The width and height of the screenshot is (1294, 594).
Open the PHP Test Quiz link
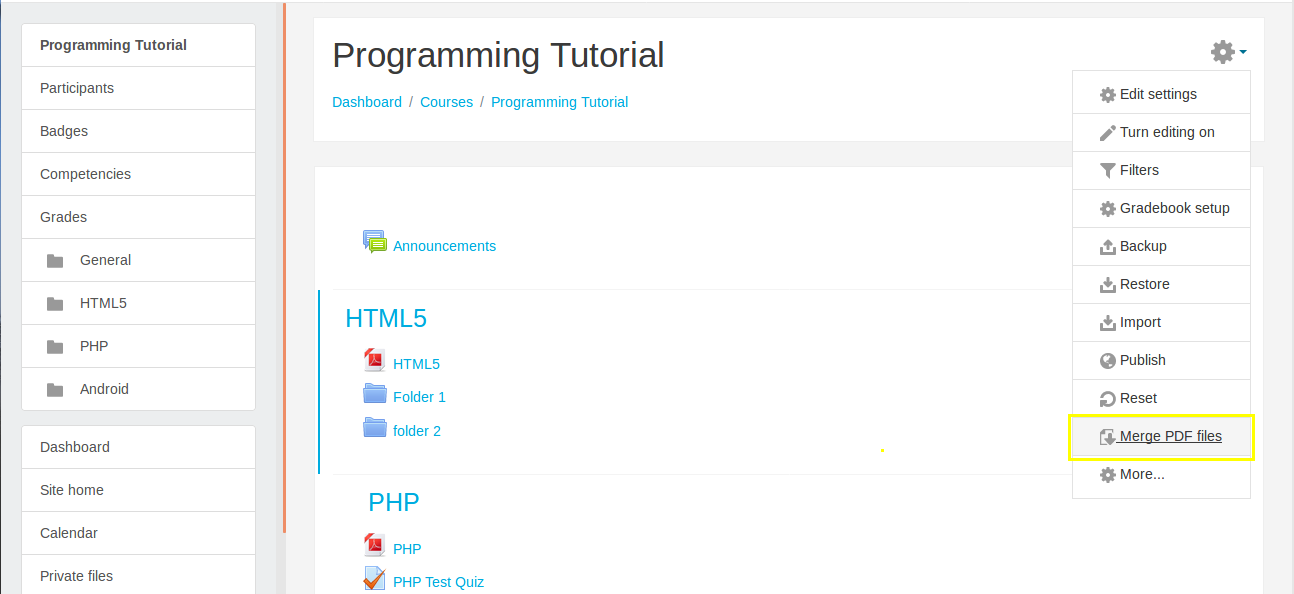tap(438, 582)
